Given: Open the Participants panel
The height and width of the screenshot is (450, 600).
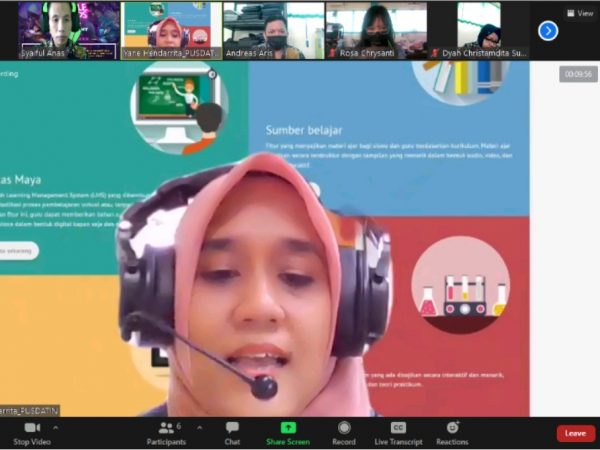Looking at the screenshot, I should pos(166,433).
